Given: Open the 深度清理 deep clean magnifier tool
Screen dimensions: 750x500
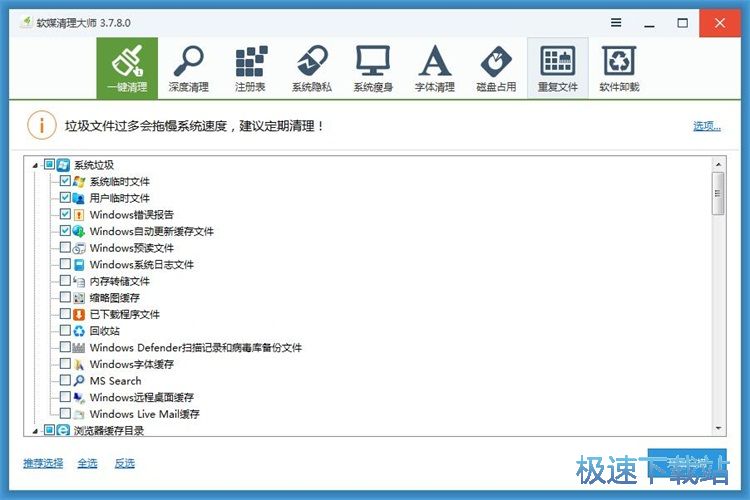Looking at the screenshot, I should (x=188, y=68).
